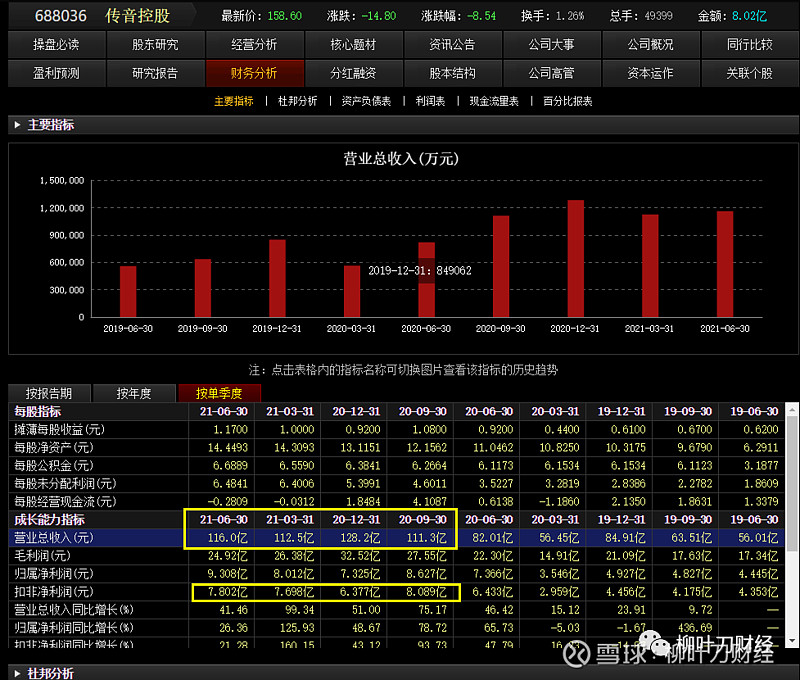Open the 核心题材 tab
The height and width of the screenshot is (680, 800).
point(354,45)
